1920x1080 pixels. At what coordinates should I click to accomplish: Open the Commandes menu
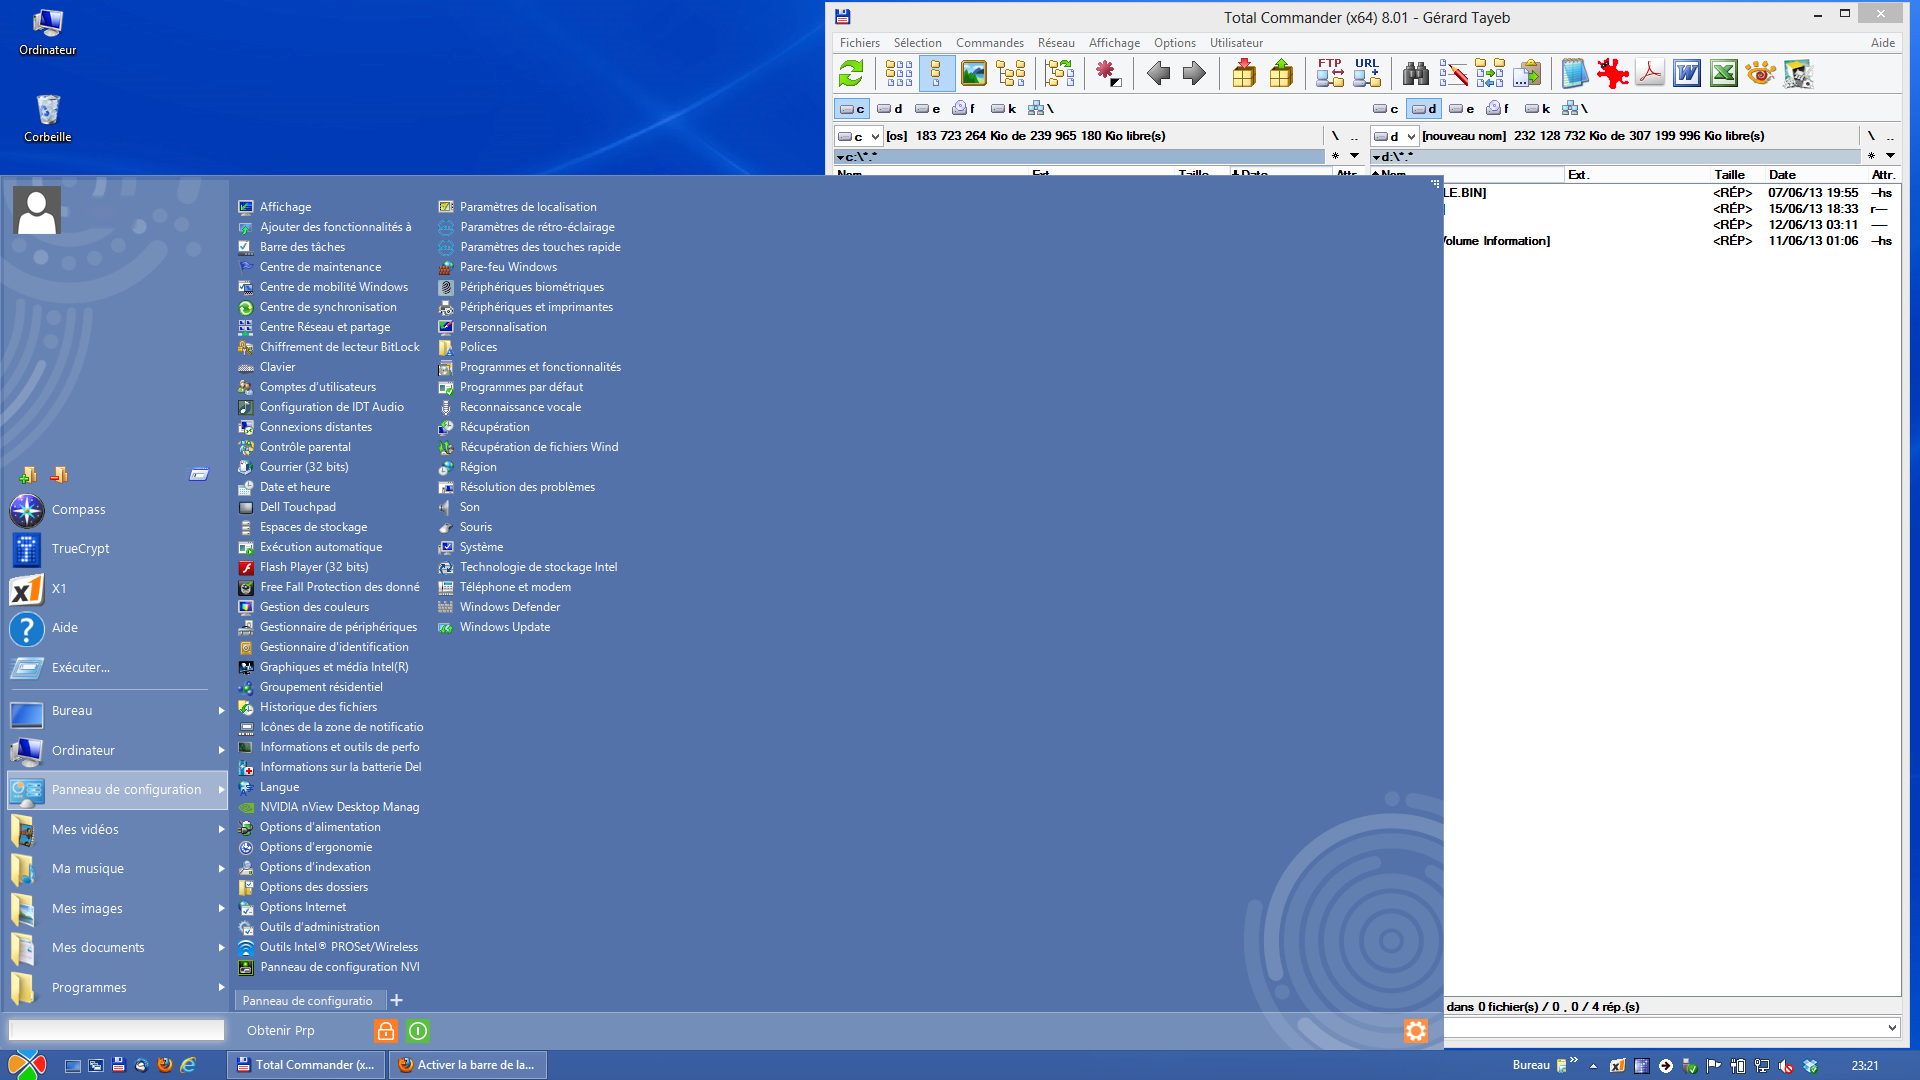click(989, 43)
